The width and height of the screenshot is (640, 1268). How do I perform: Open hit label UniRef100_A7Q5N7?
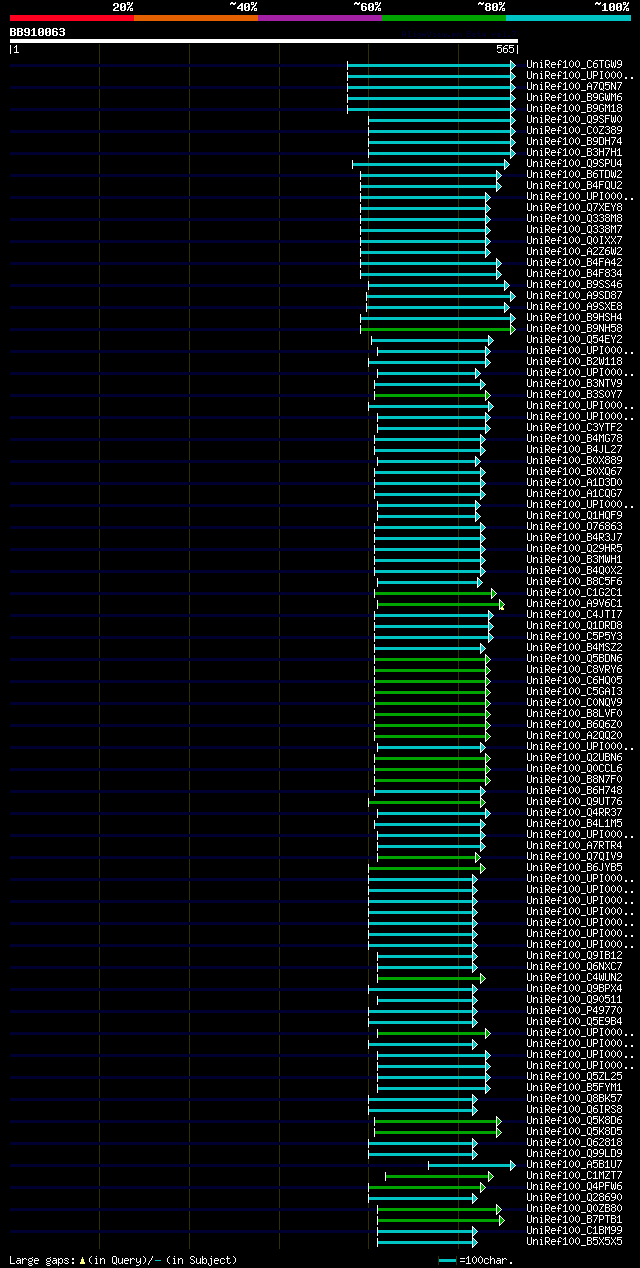pos(574,86)
